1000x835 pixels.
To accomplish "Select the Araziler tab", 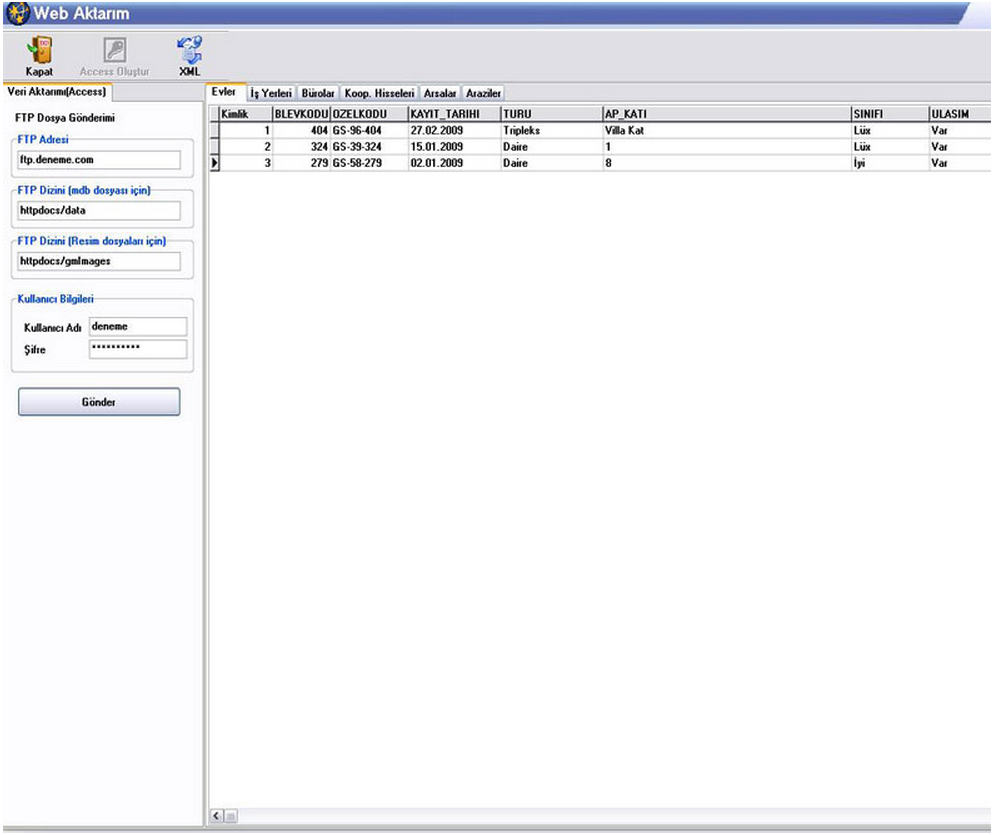I will point(483,93).
